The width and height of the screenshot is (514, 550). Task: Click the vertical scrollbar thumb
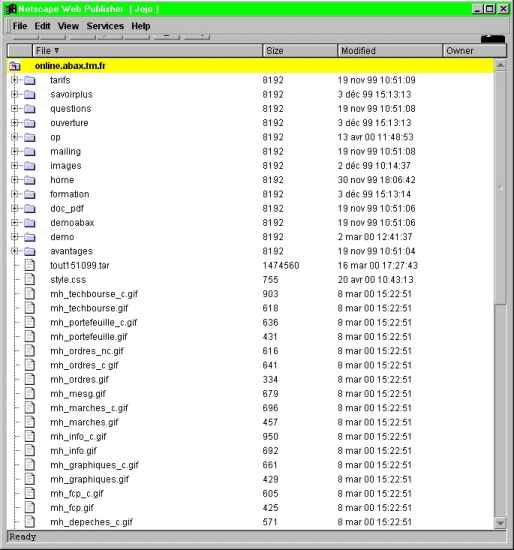point(500,187)
